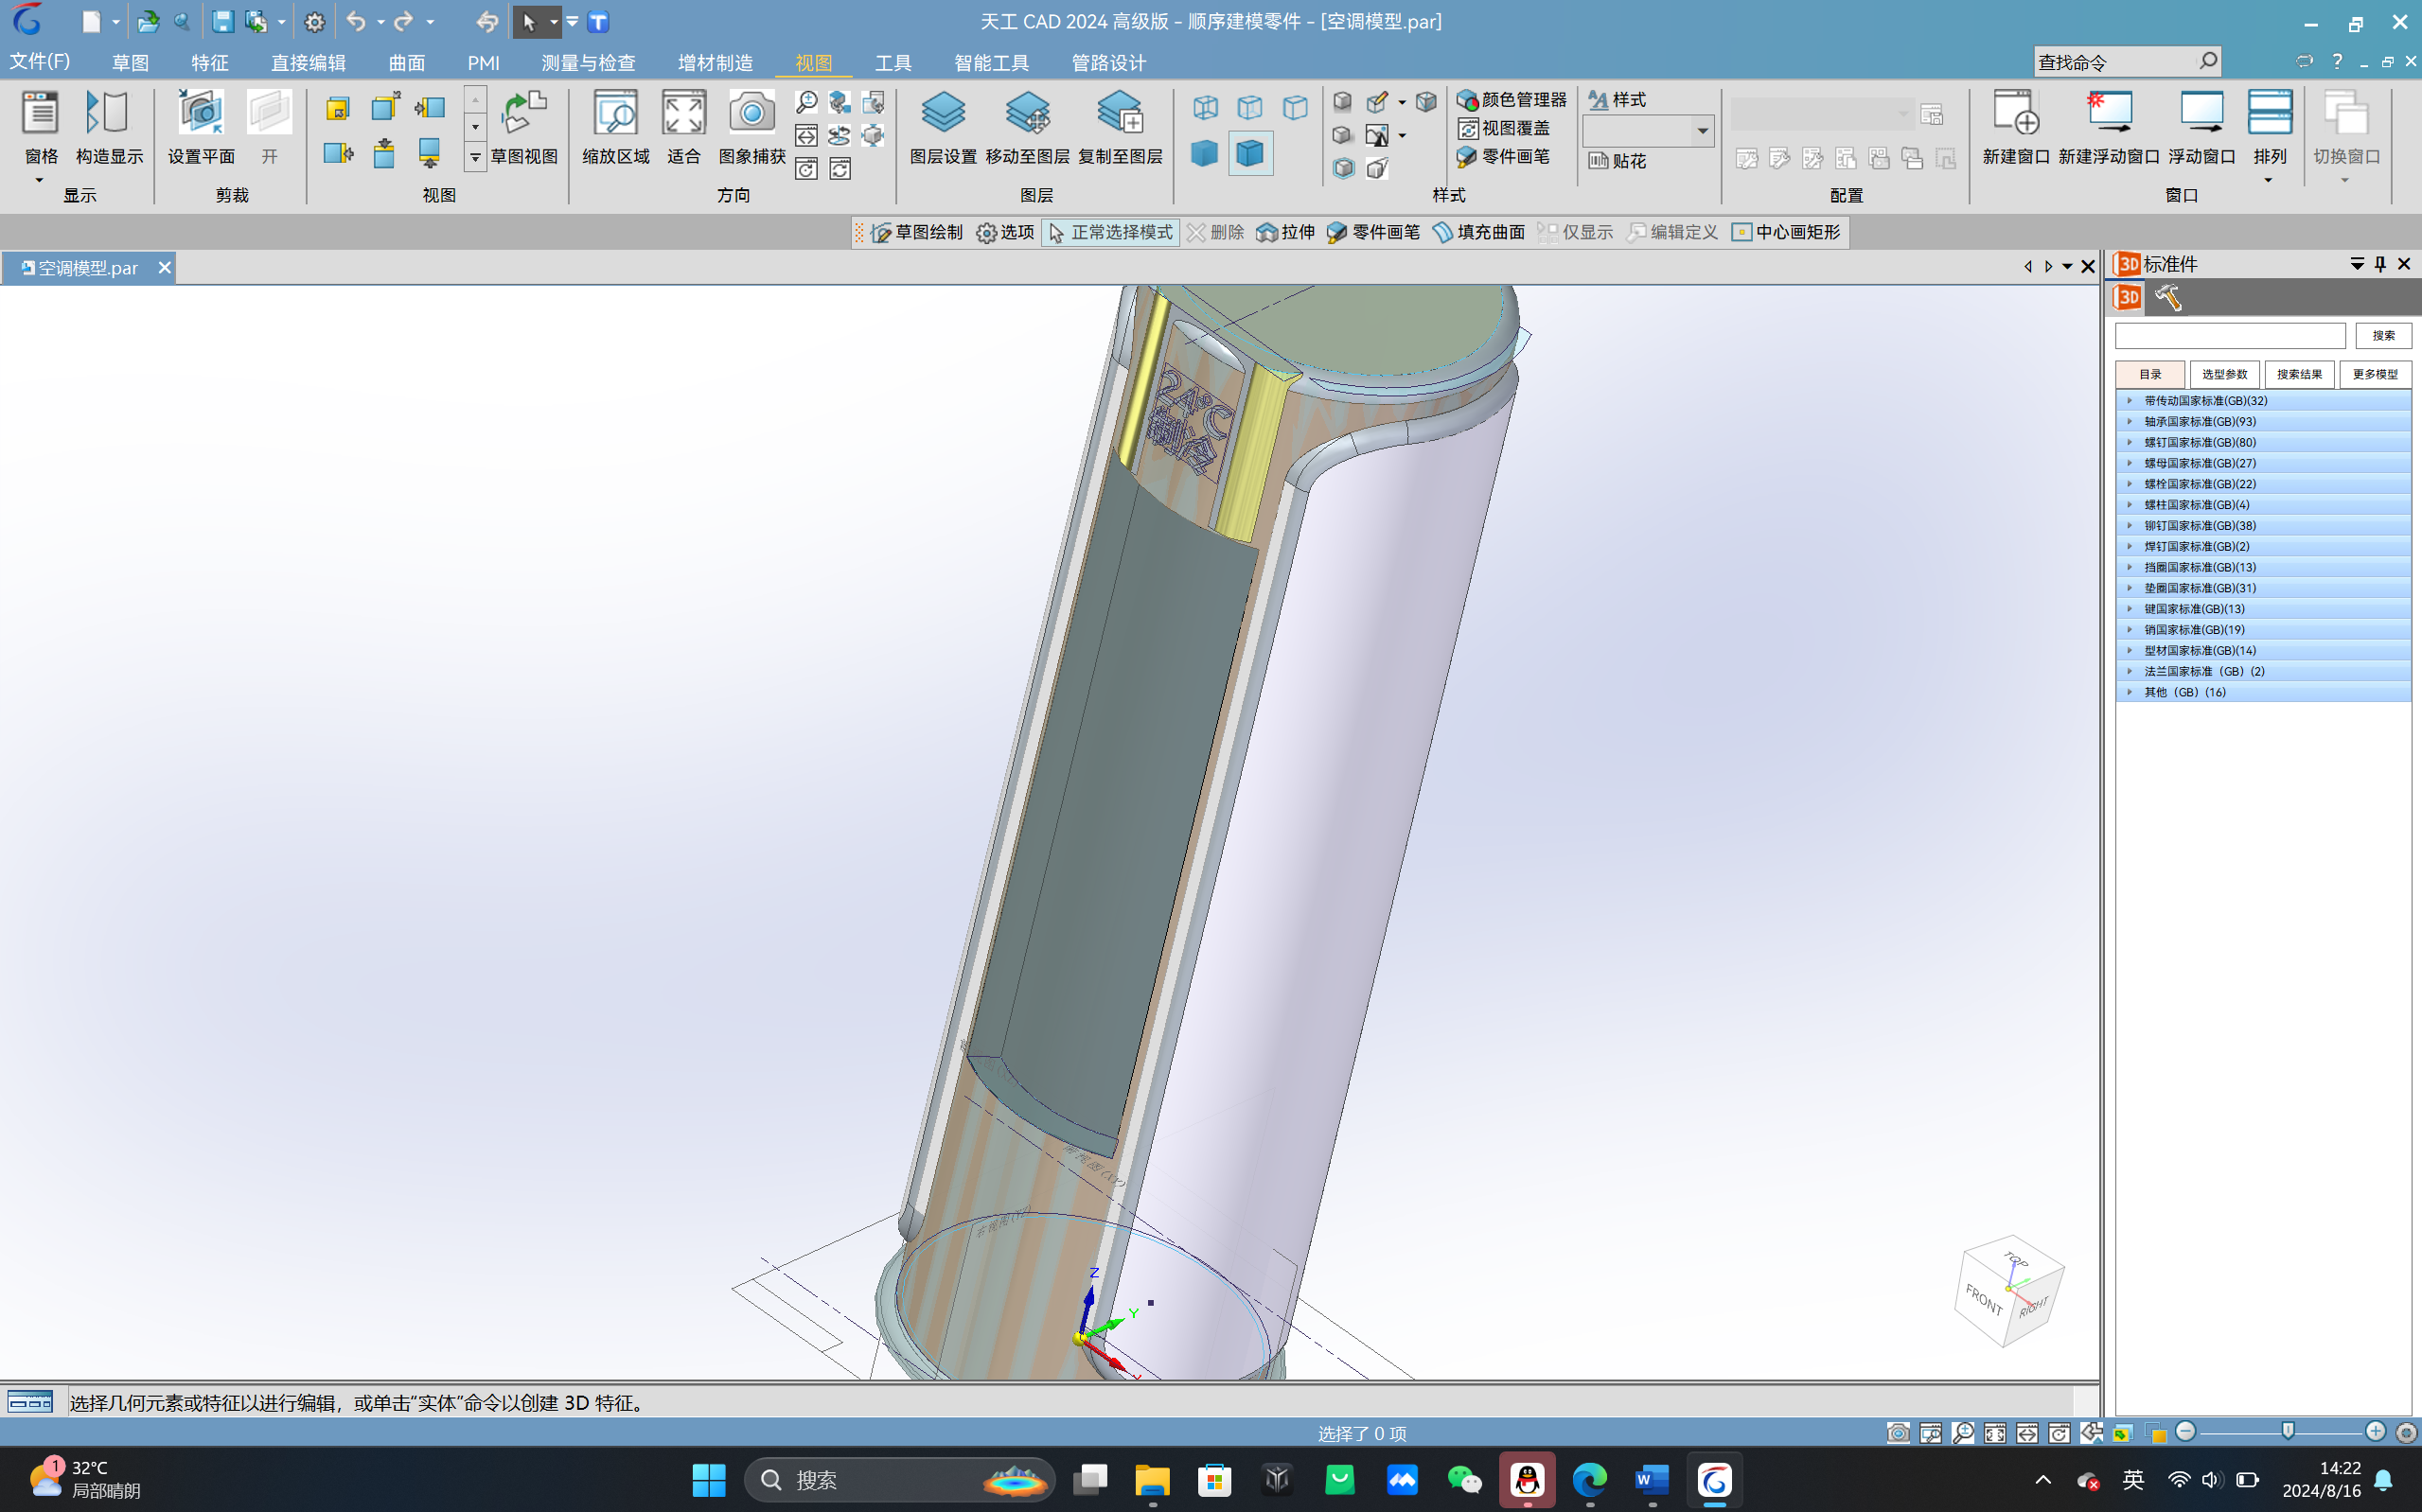Viewport: 2422px width, 1512px height.
Task: Click the zoom magnifier icon in 方向 group
Action: 806,102
